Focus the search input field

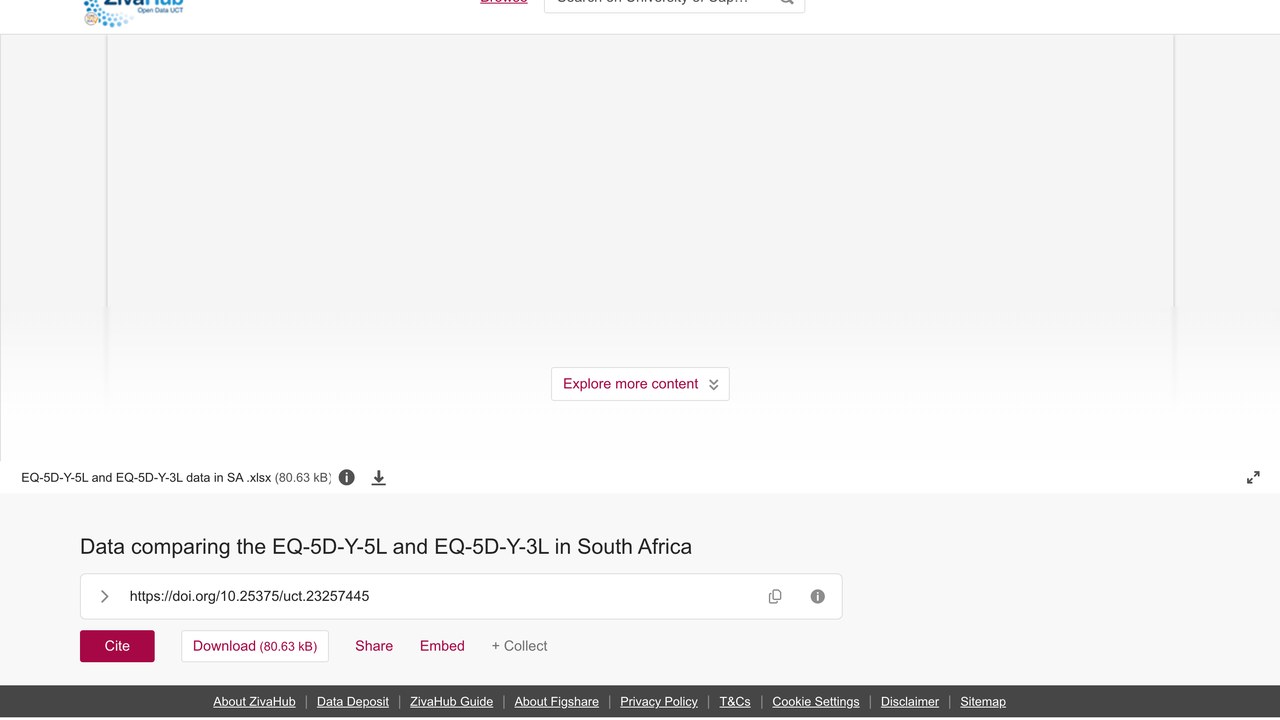click(x=660, y=4)
